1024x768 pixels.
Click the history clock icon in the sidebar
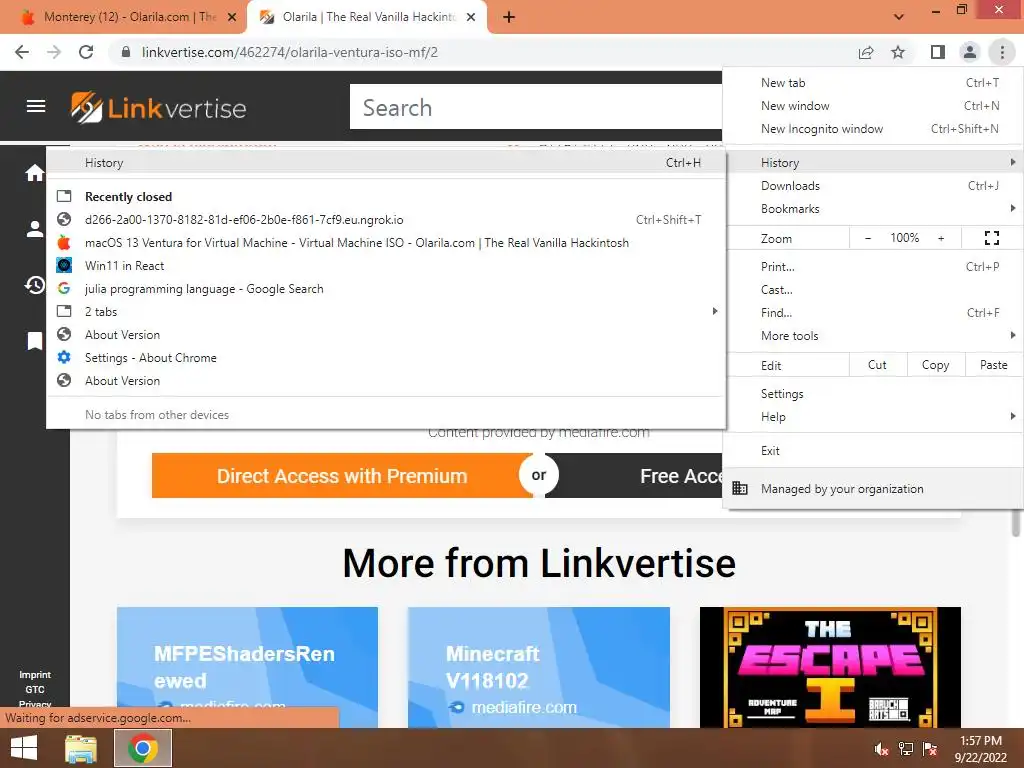(x=35, y=285)
